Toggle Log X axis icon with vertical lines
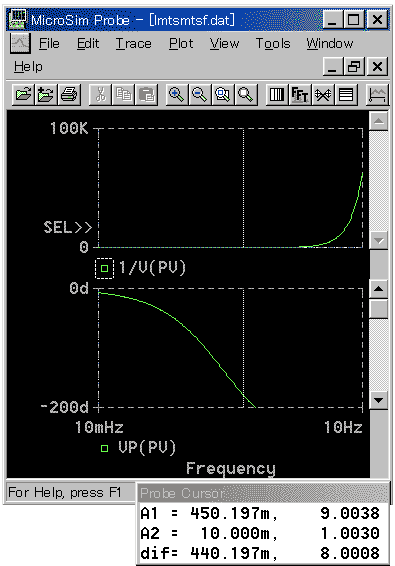Screen dimensions: 395x566 277,95
